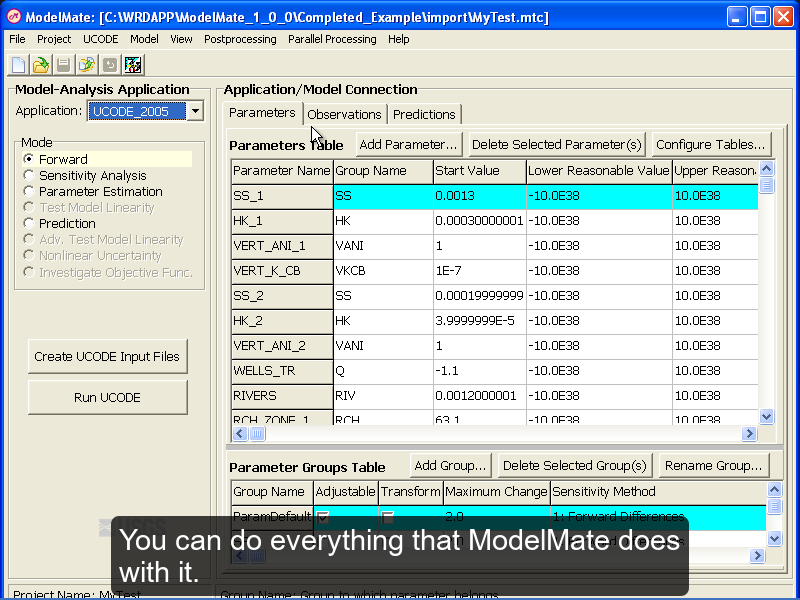The image size is (800, 600).
Task: Click the RIVERS parameter name cell
Action: [282, 396]
